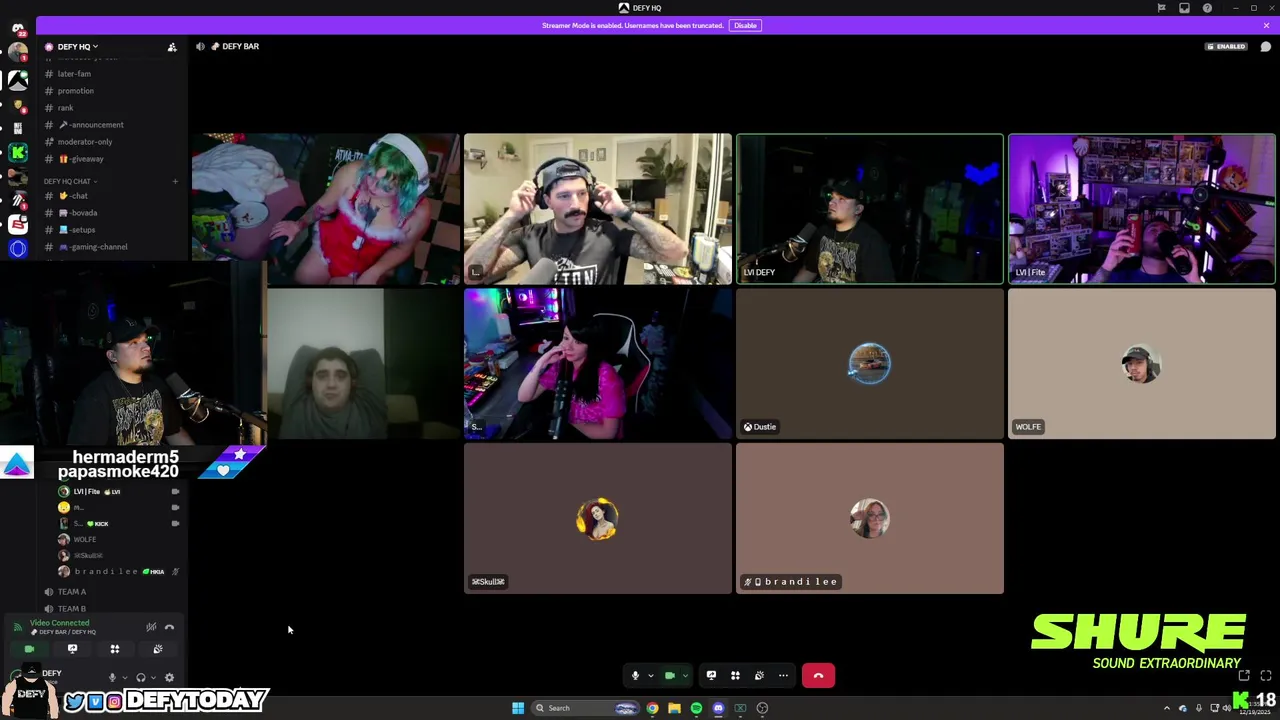This screenshot has height=720, width=1280.
Task: Focus the LVI Fite video tile
Action: click(1142, 209)
